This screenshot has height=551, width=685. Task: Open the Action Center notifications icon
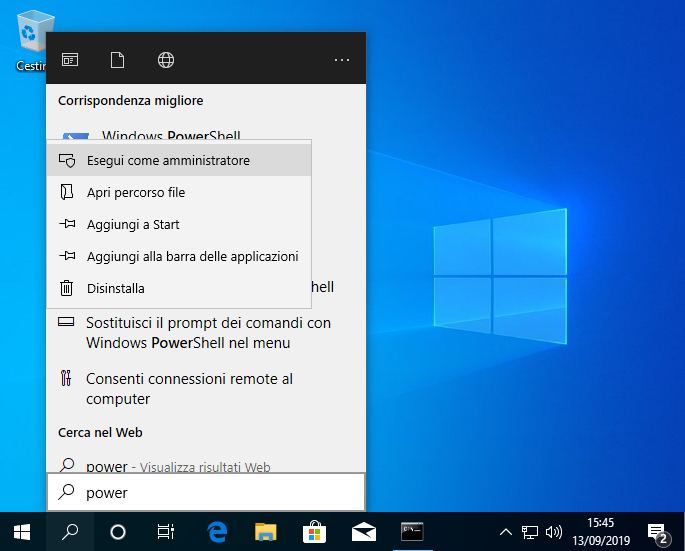(x=658, y=534)
